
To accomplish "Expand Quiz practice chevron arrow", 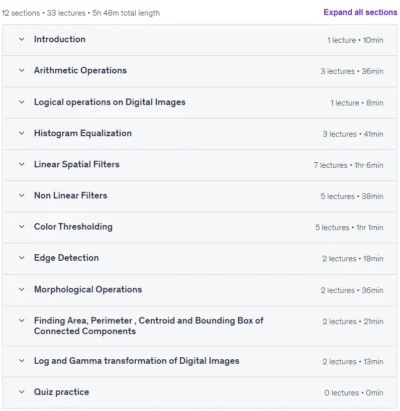I will pos(22,392).
